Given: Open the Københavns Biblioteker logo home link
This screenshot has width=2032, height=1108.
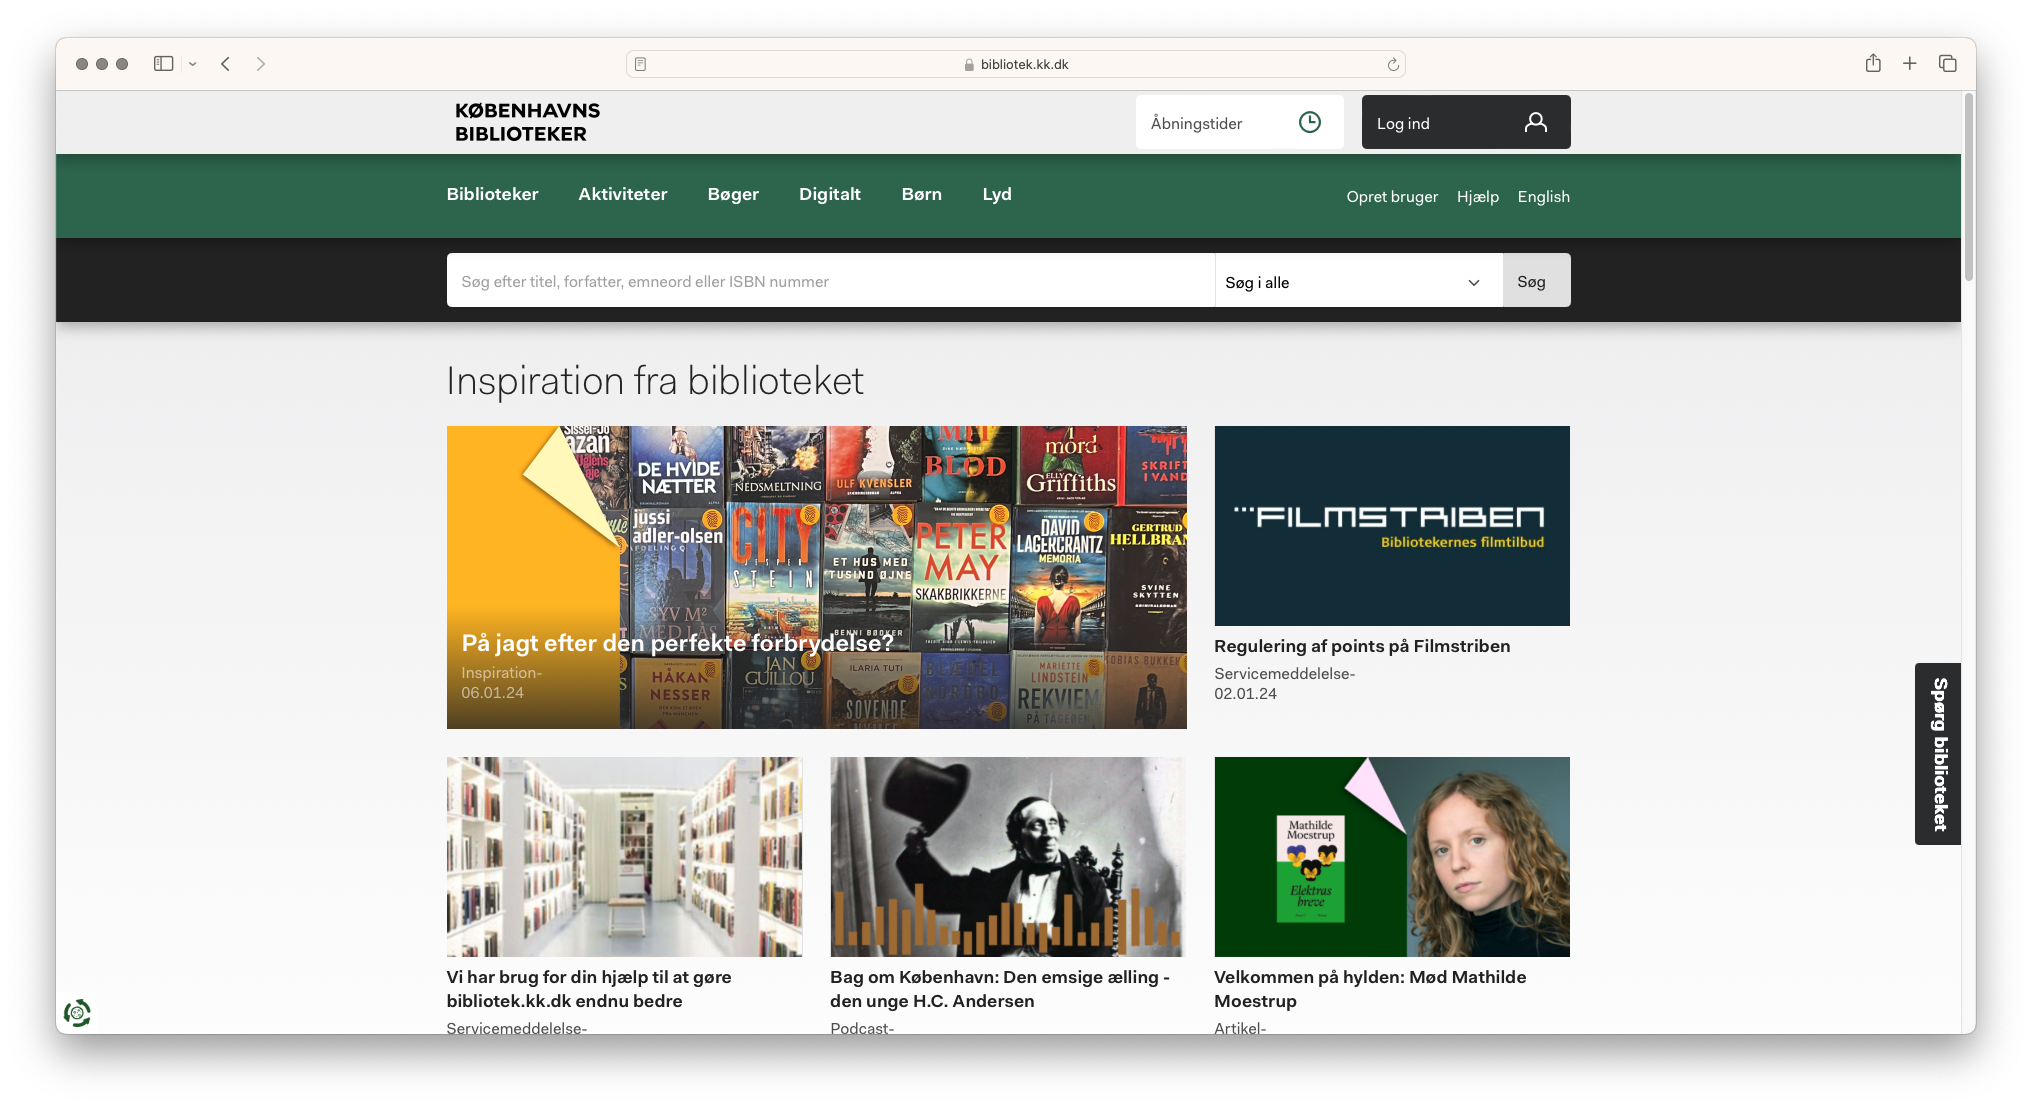Looking at the screenshot, I should [x=527, y=122].
